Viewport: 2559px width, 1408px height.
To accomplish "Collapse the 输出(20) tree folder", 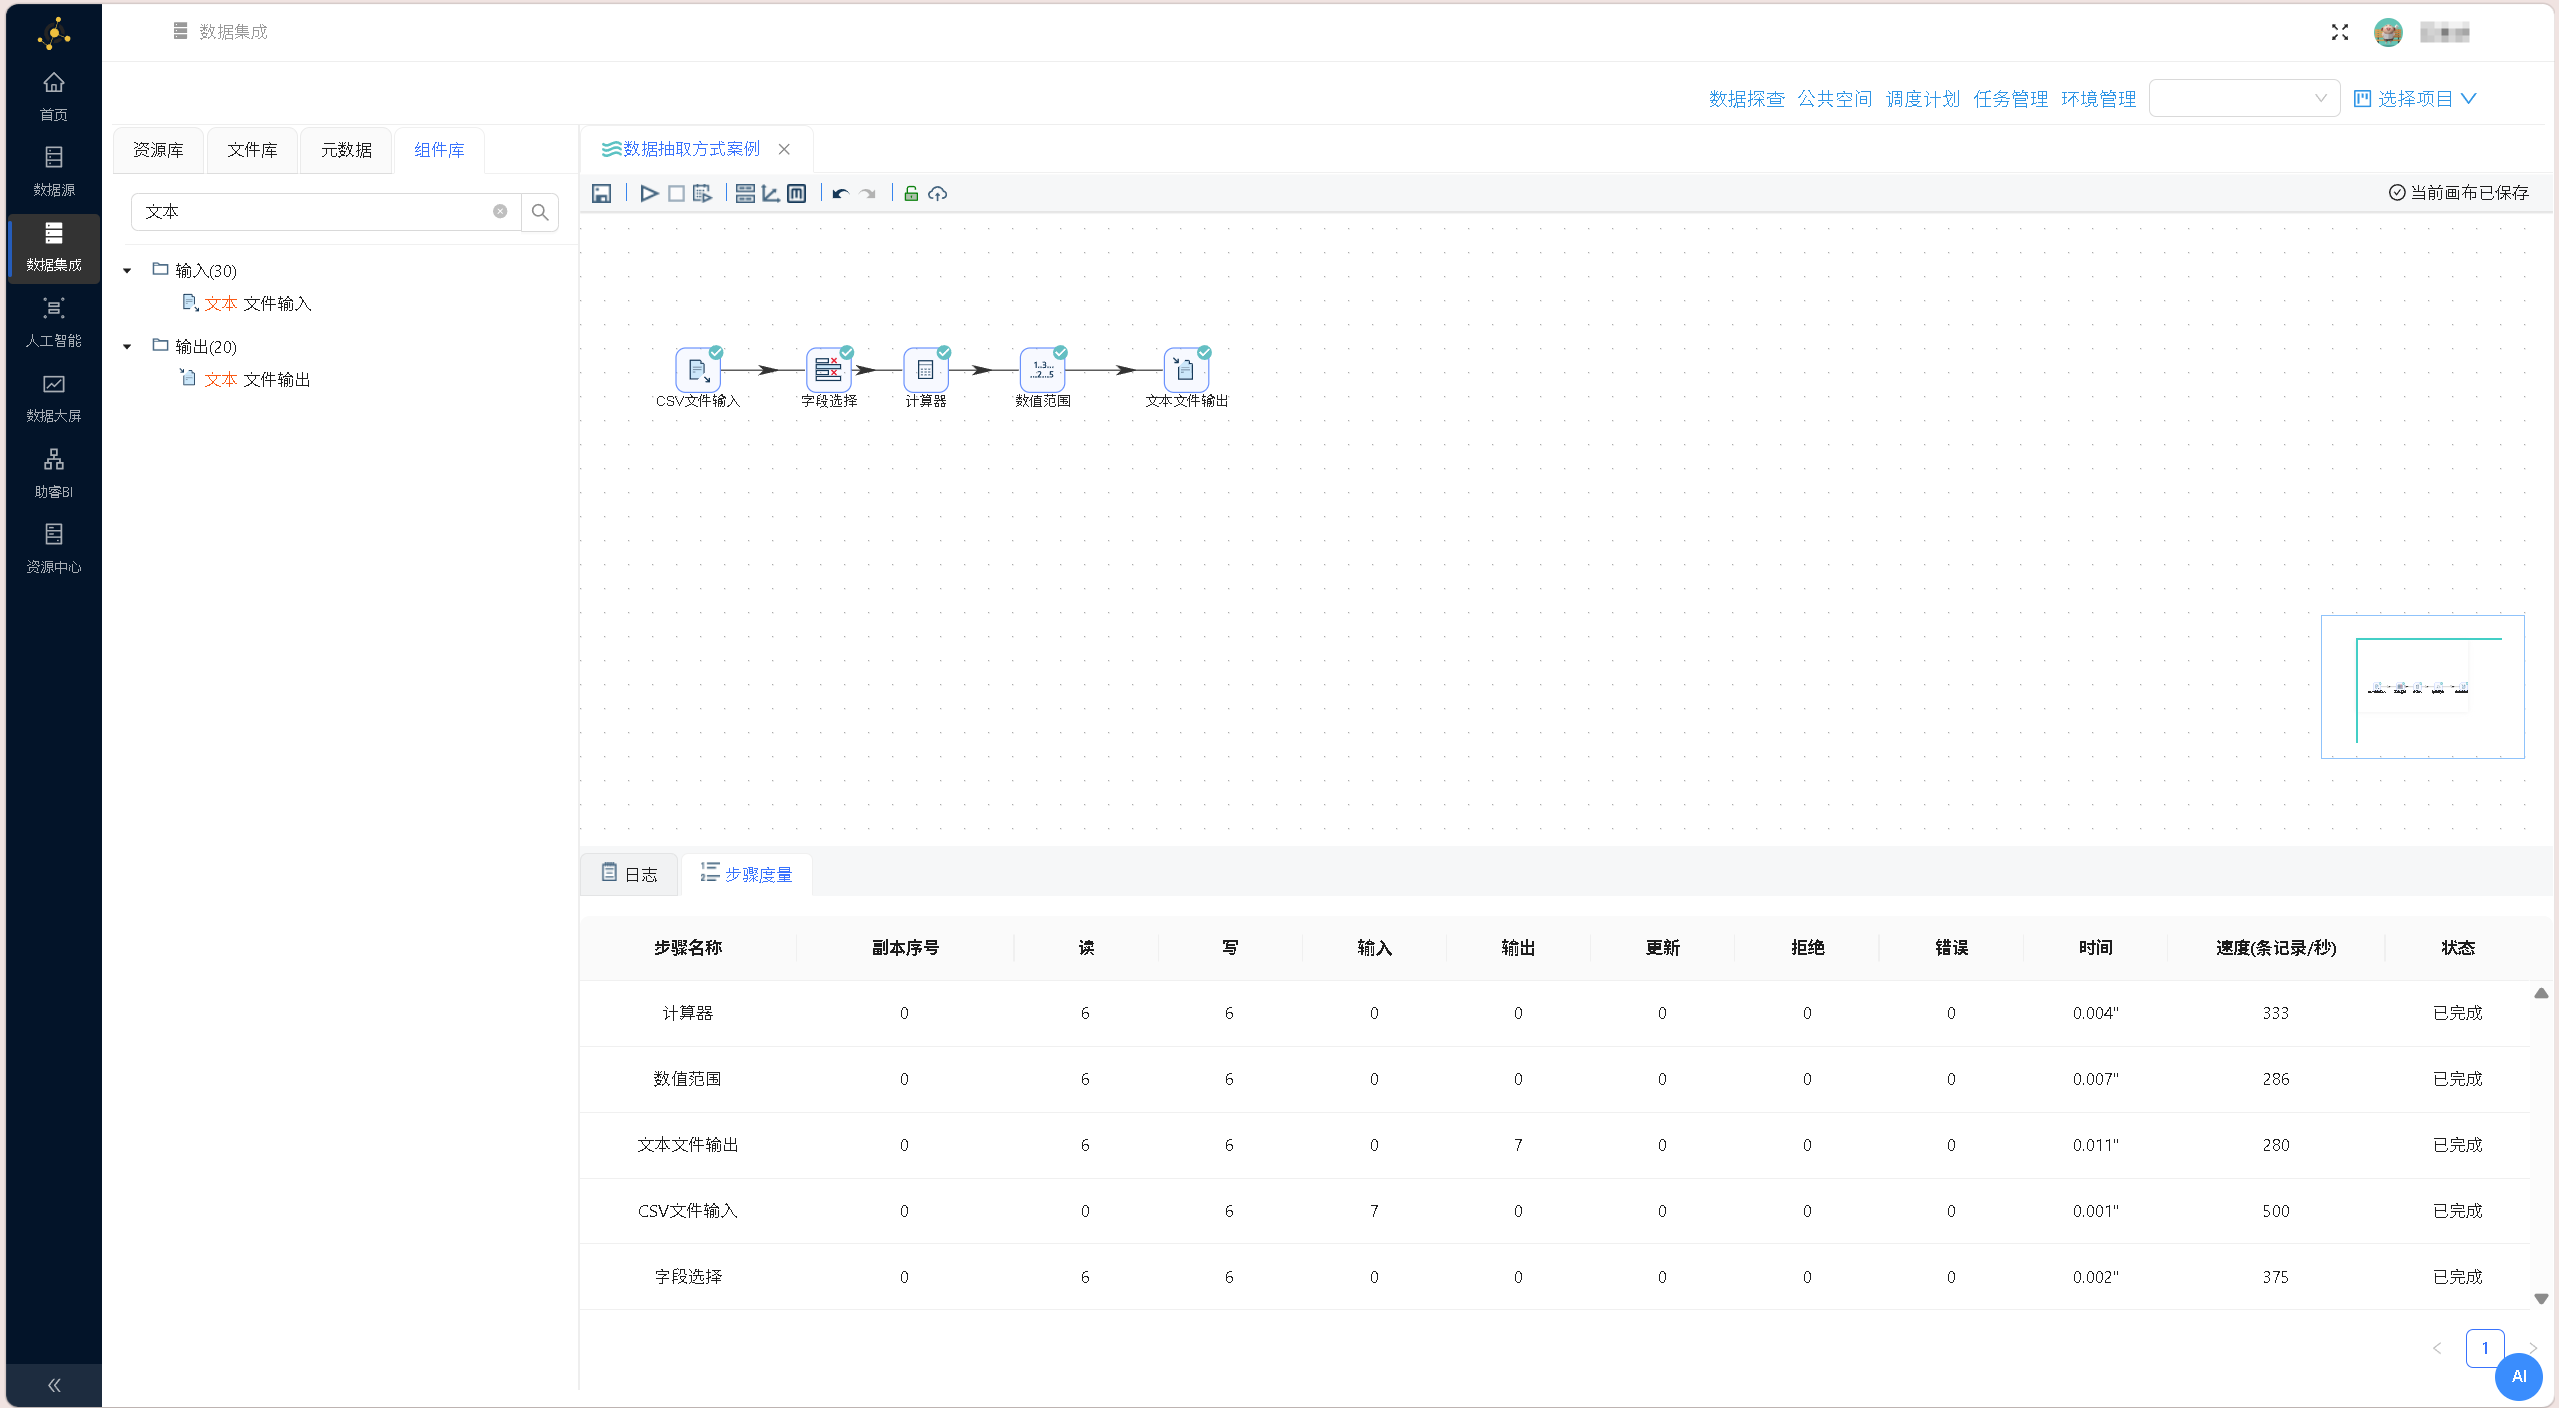I will (127, 347).
